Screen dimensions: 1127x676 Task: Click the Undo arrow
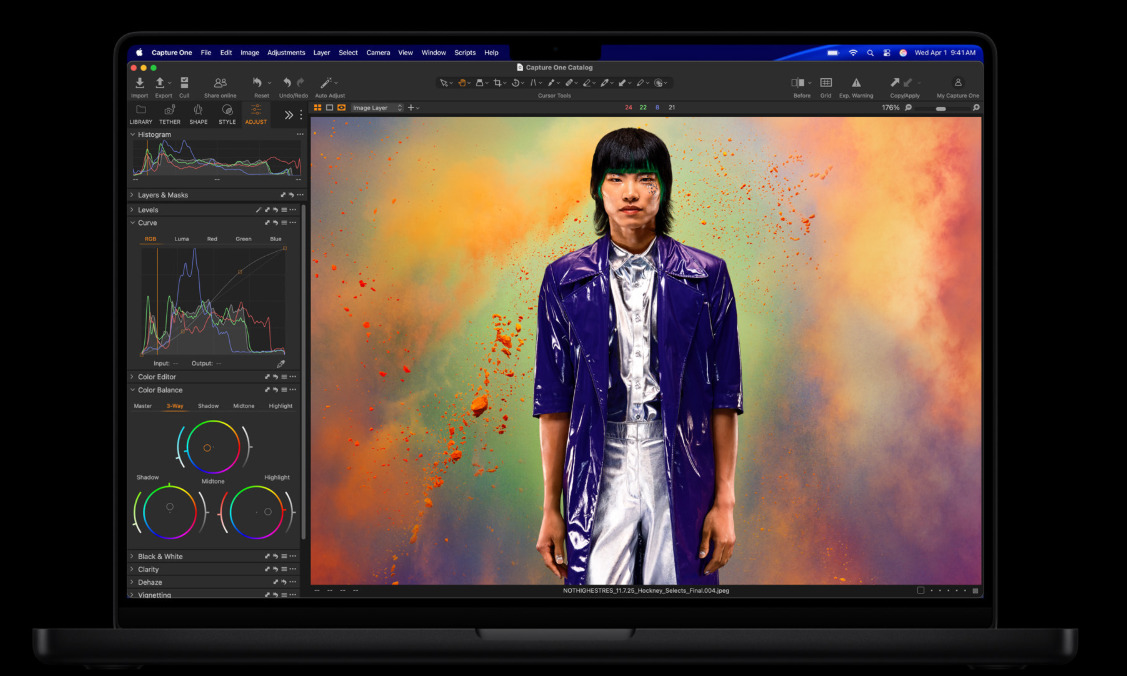coord(287,83)
